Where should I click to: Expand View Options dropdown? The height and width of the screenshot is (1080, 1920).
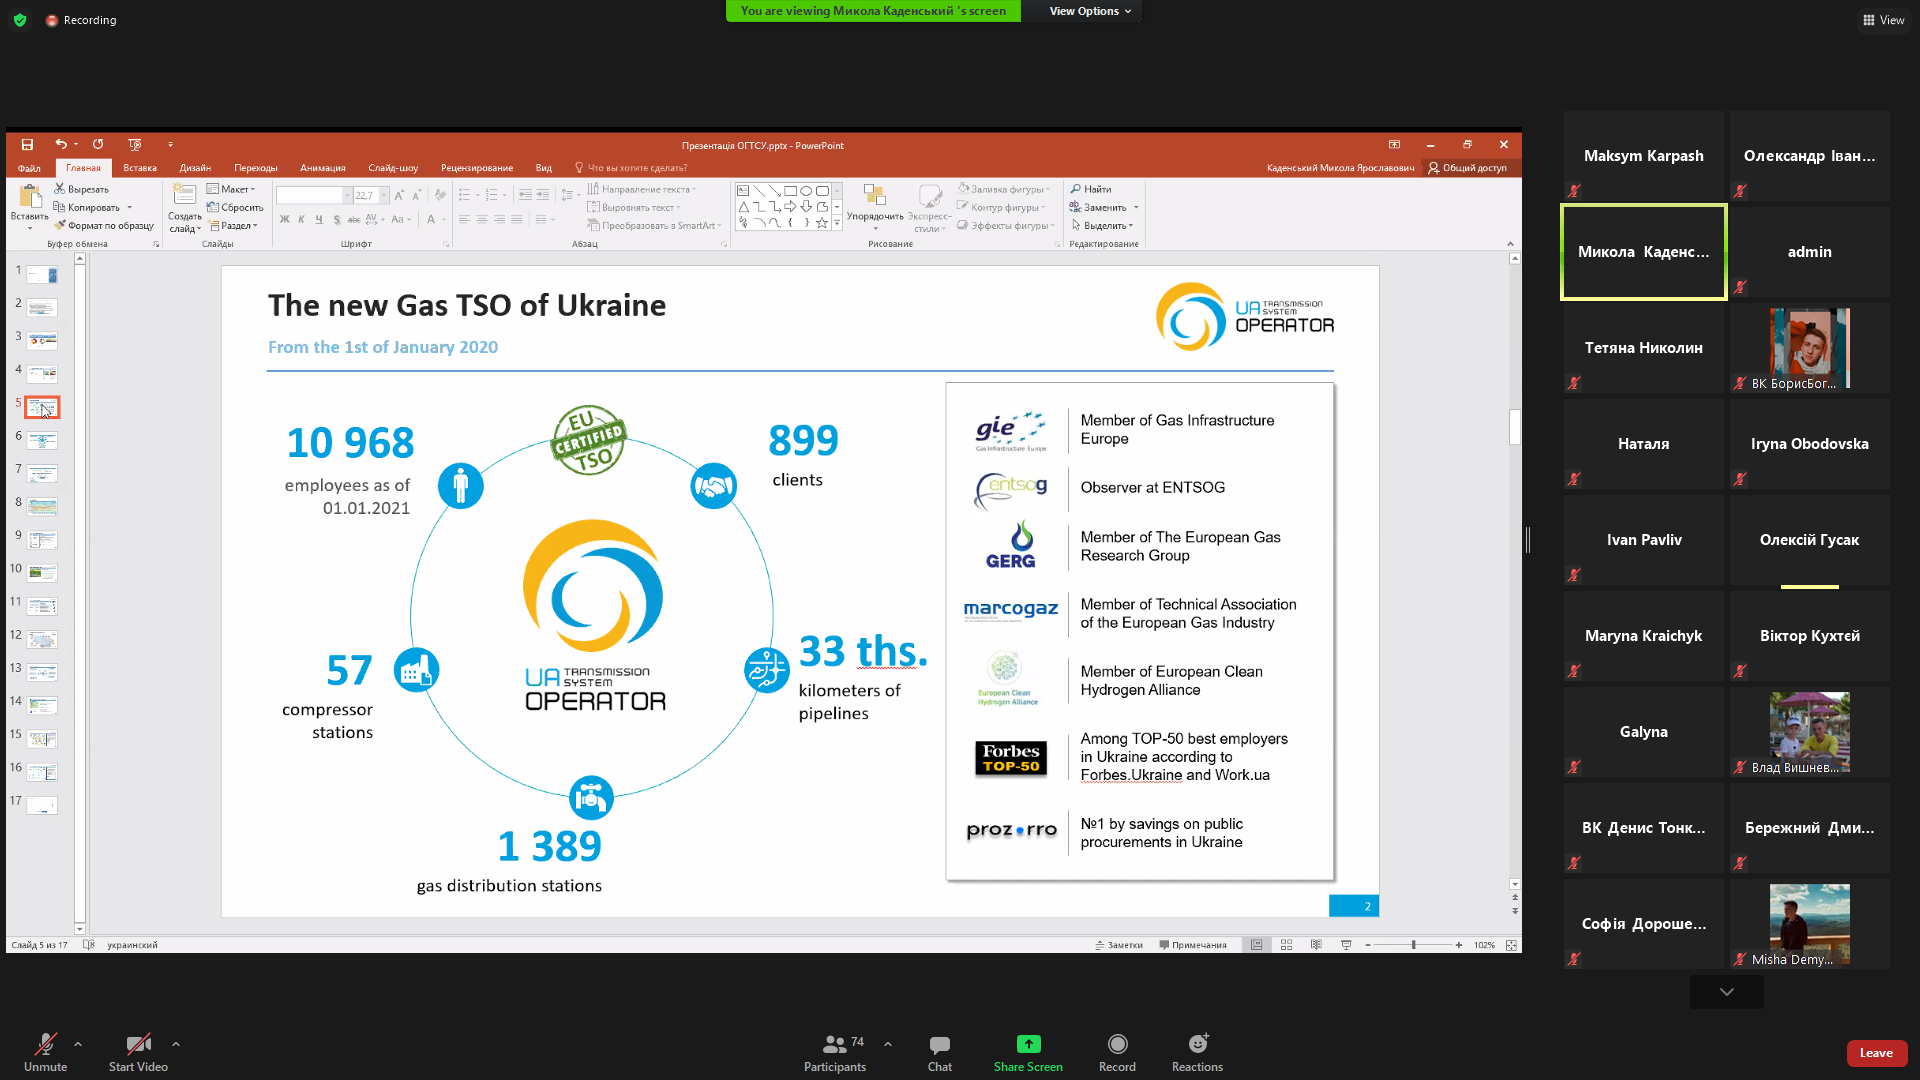(1089, 11)
